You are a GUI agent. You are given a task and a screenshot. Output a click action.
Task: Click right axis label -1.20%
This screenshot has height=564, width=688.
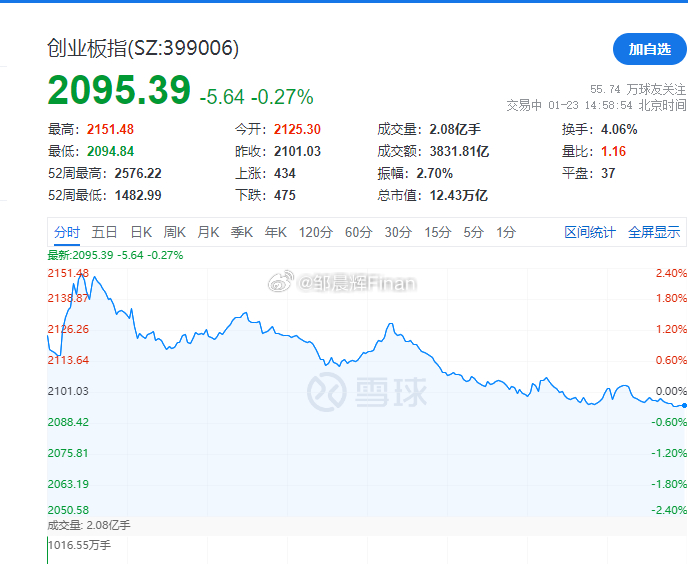pyautogui.click(x=669, y=453)
